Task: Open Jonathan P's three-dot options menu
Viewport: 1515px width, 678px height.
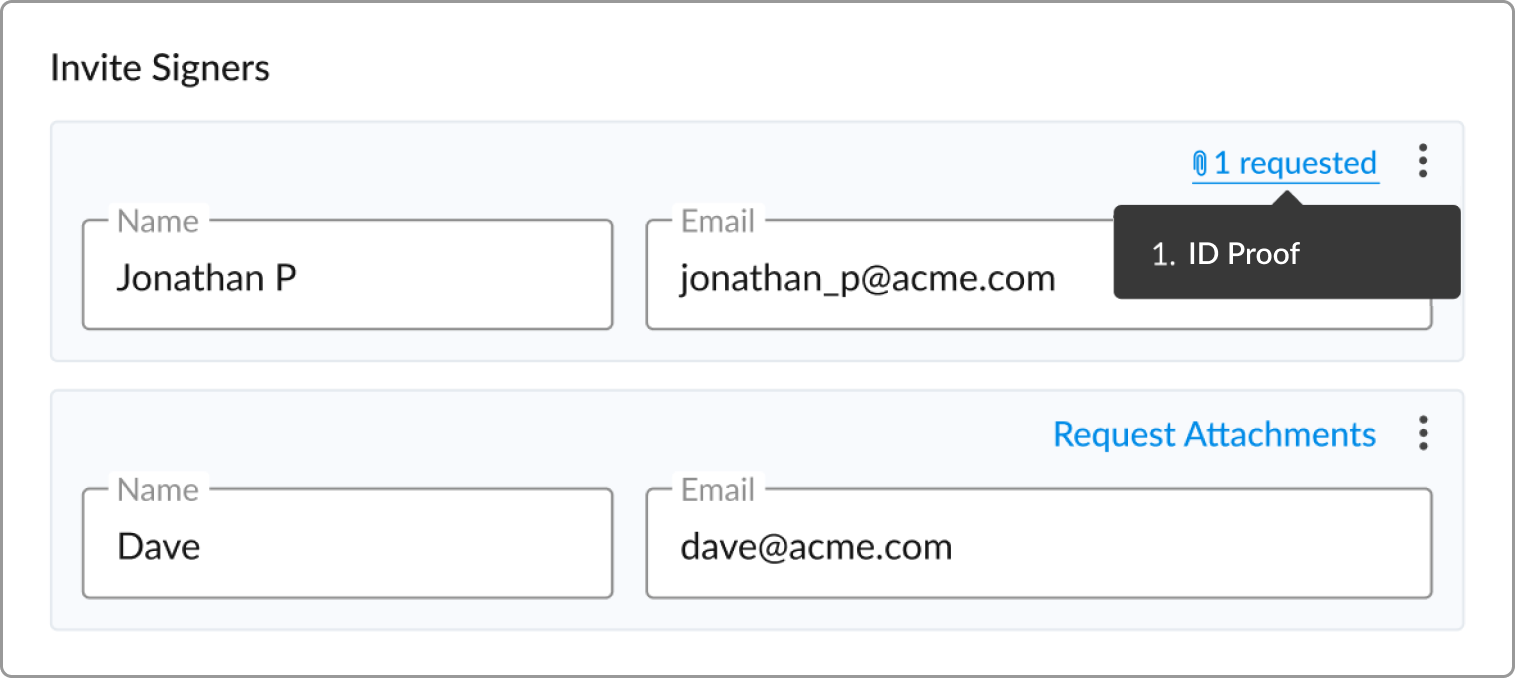Action: (1423, 161)
